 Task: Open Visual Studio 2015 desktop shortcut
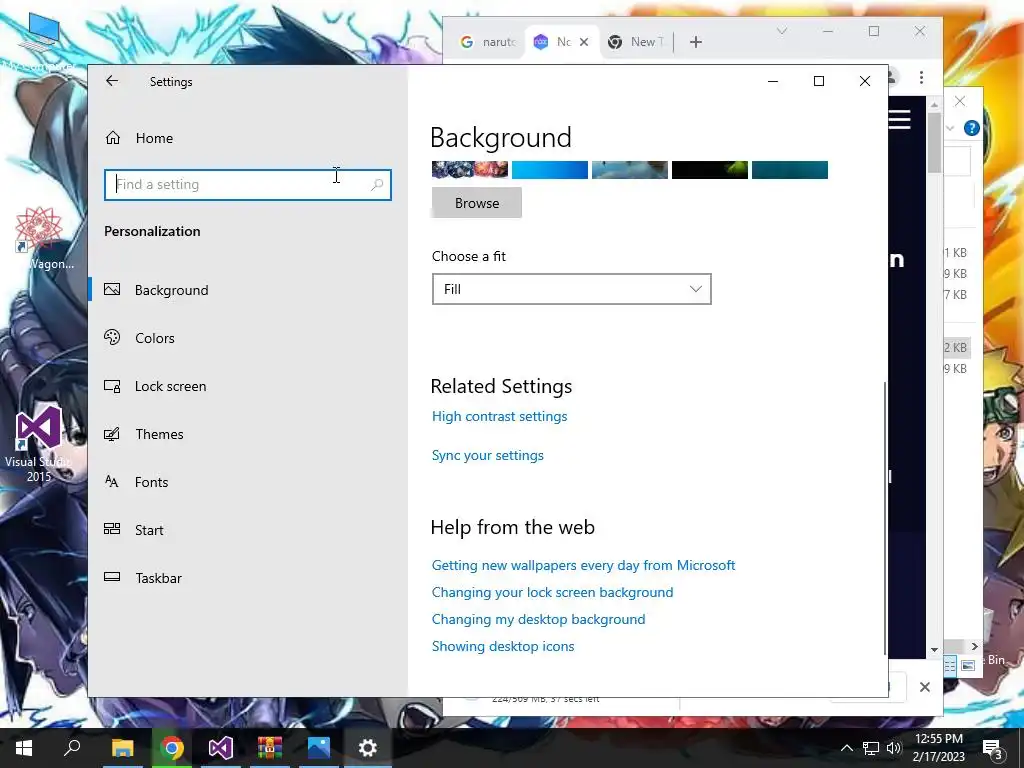point(39,444)
